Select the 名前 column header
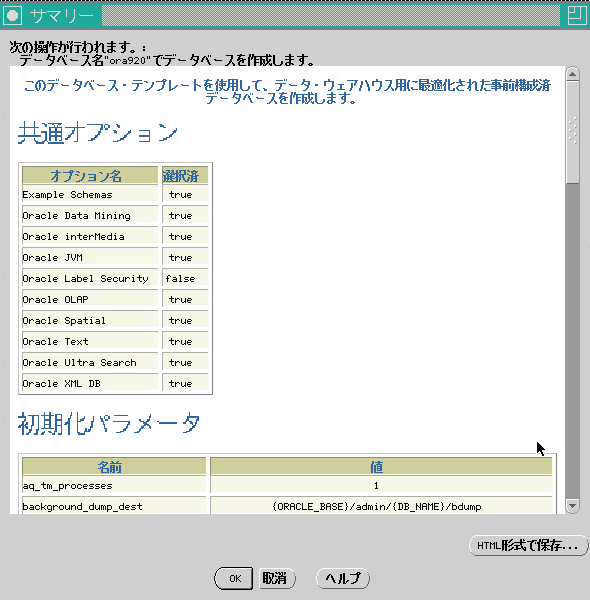This screenshot has width=590, height=600. pos(114,467)
